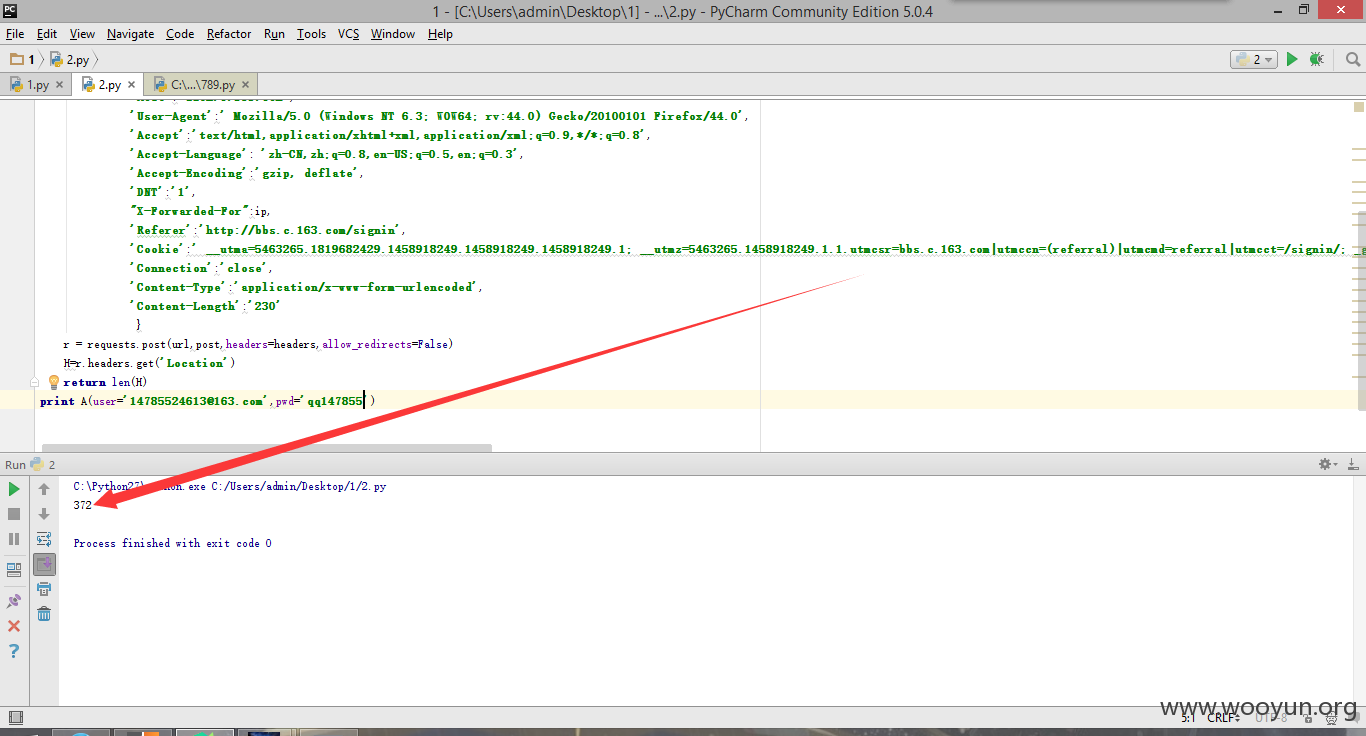The height and width of the screenshot is (736, 1366).
Task: Open Help menu in menu bar
Action: click(440, 34)
